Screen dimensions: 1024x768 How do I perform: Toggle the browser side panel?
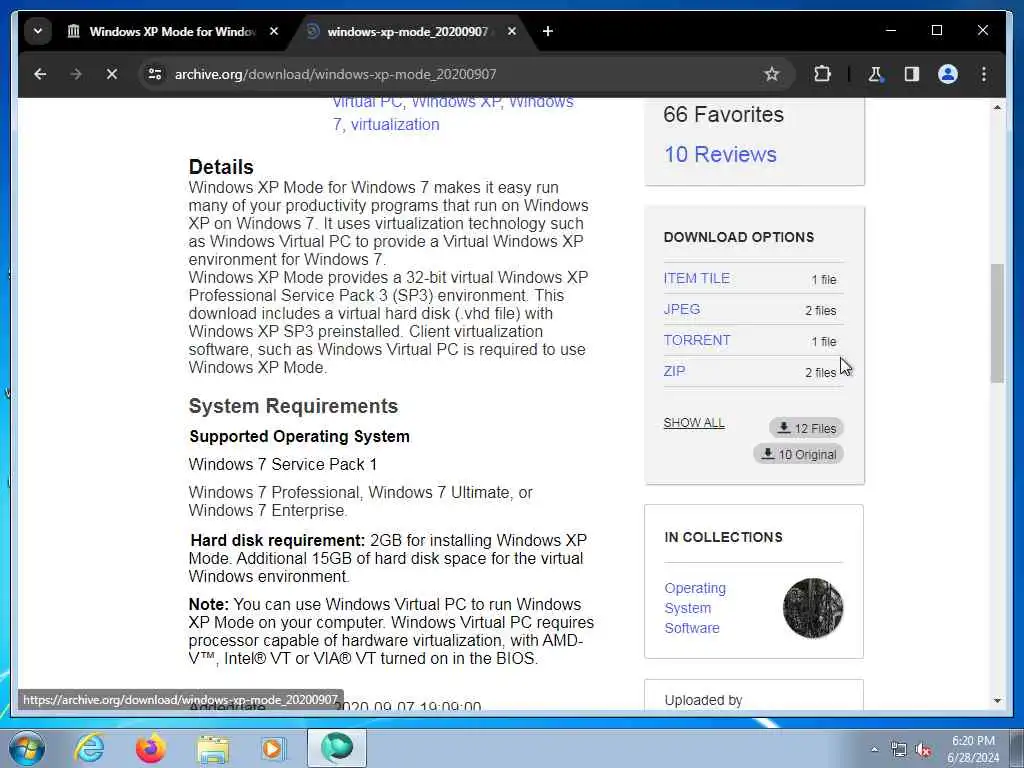point(912,74)
